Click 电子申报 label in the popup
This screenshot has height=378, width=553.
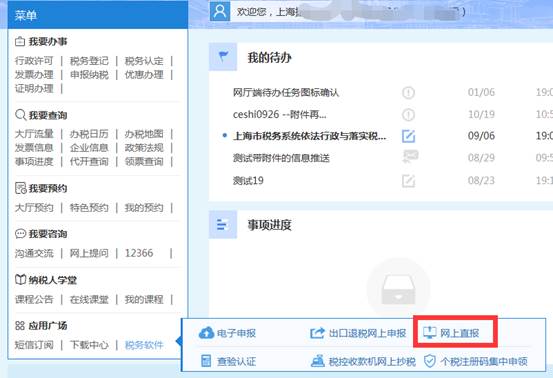coord(236,333)
